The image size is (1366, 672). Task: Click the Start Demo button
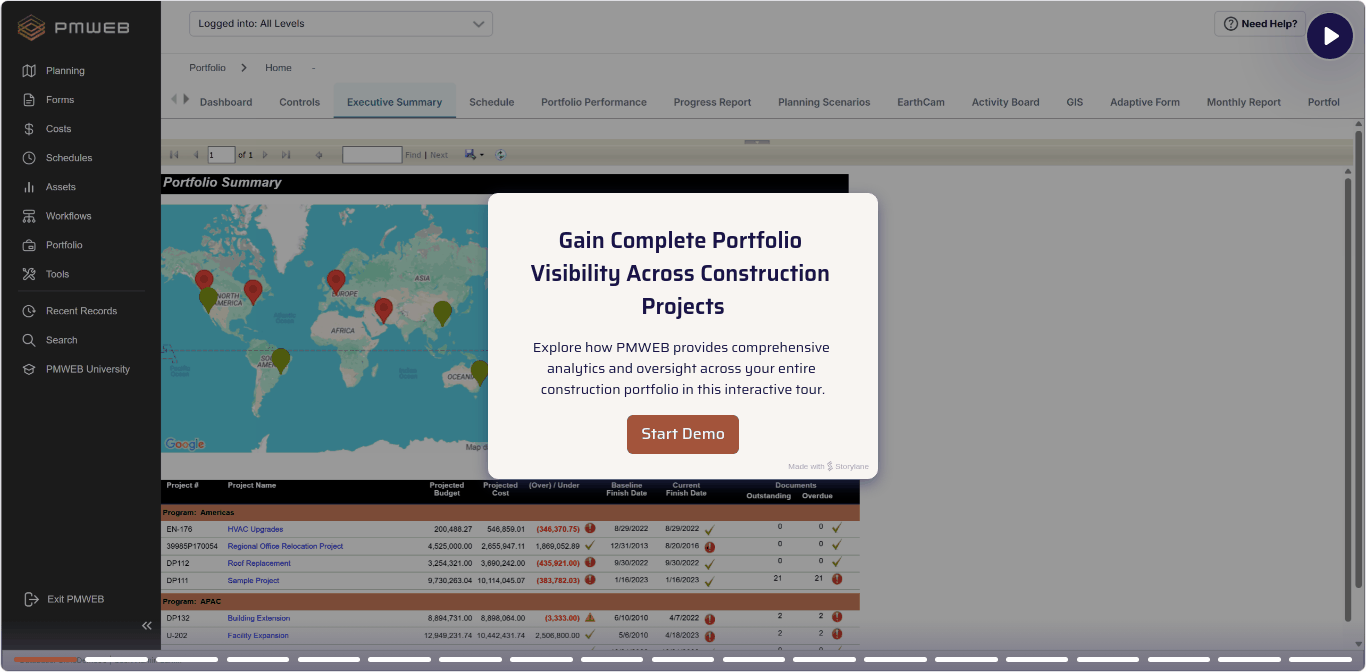tap(683, 434)
